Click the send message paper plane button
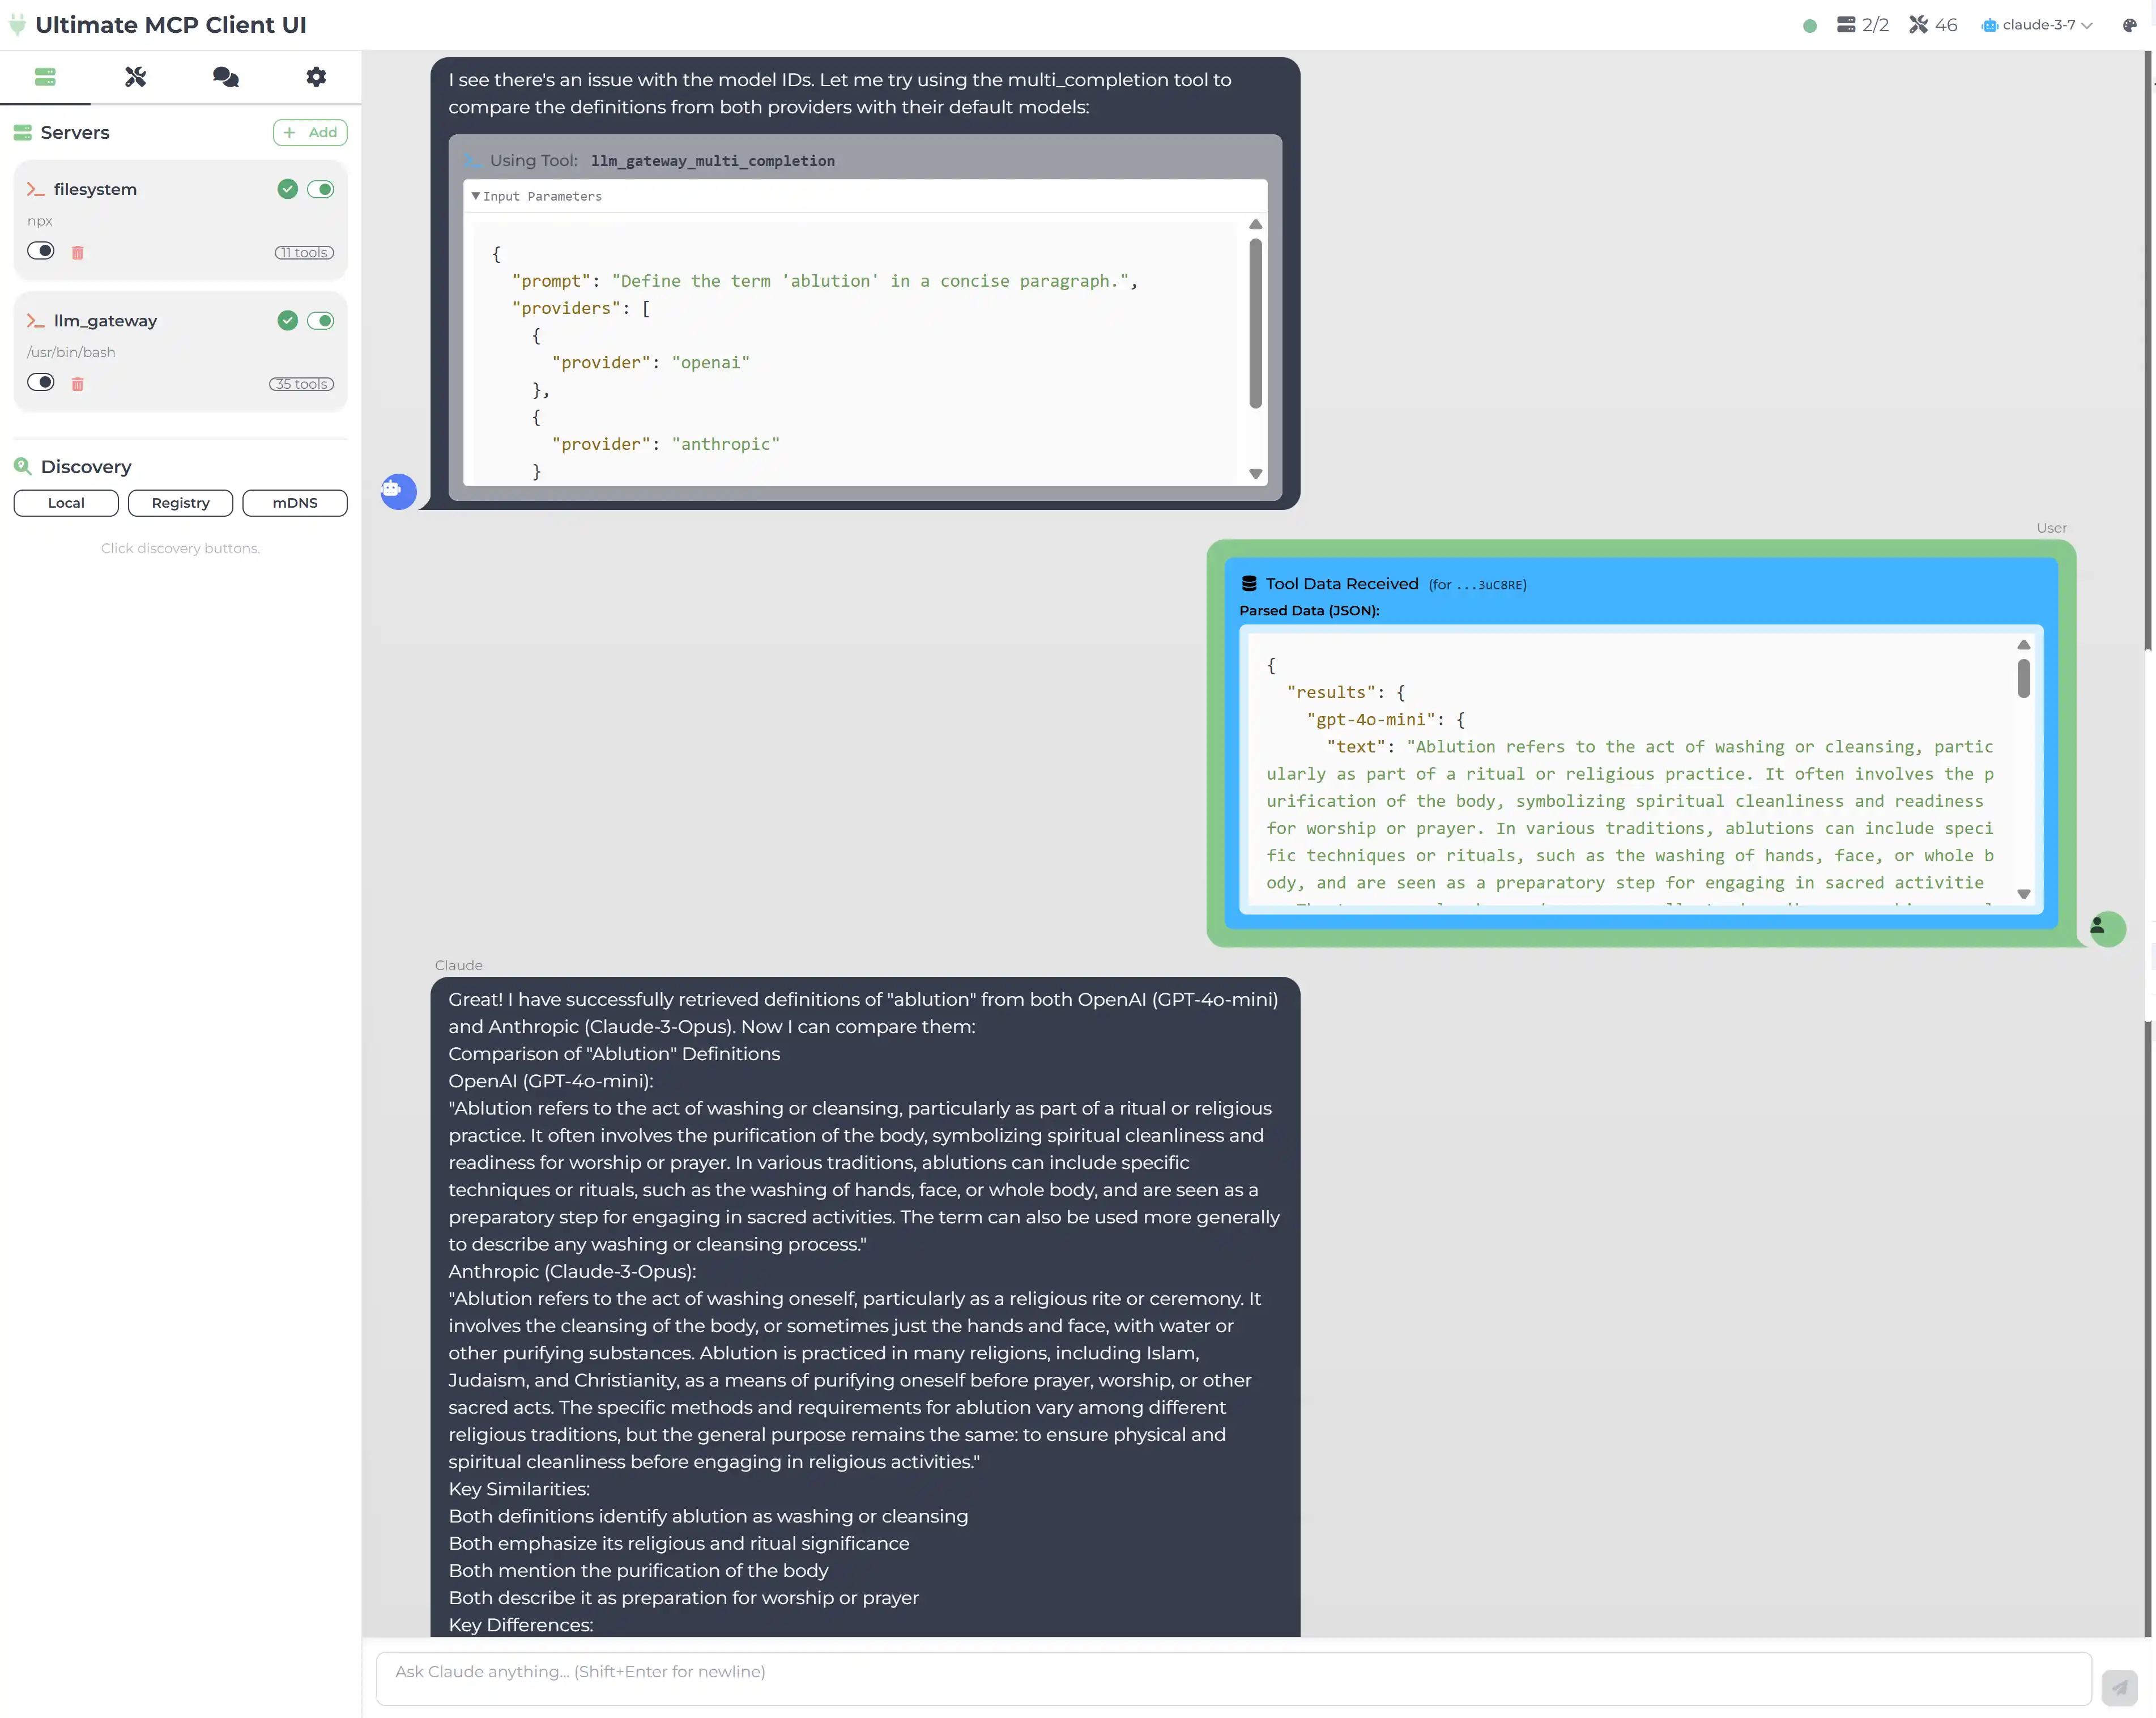The height and width of the screenshot is (1718, 2156). 2119,1687
